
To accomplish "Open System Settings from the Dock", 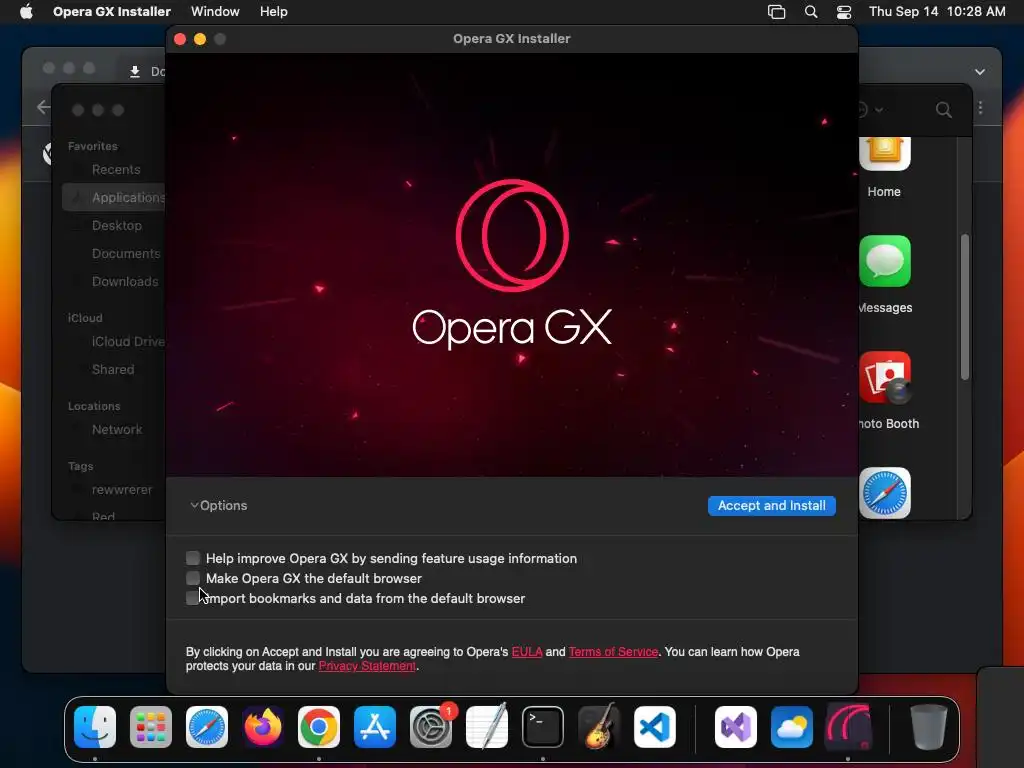I will tap(431, 727).
